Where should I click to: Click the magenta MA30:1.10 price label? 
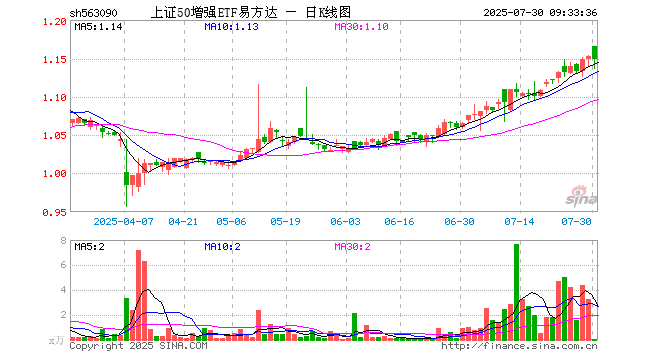tap(361, 27)
